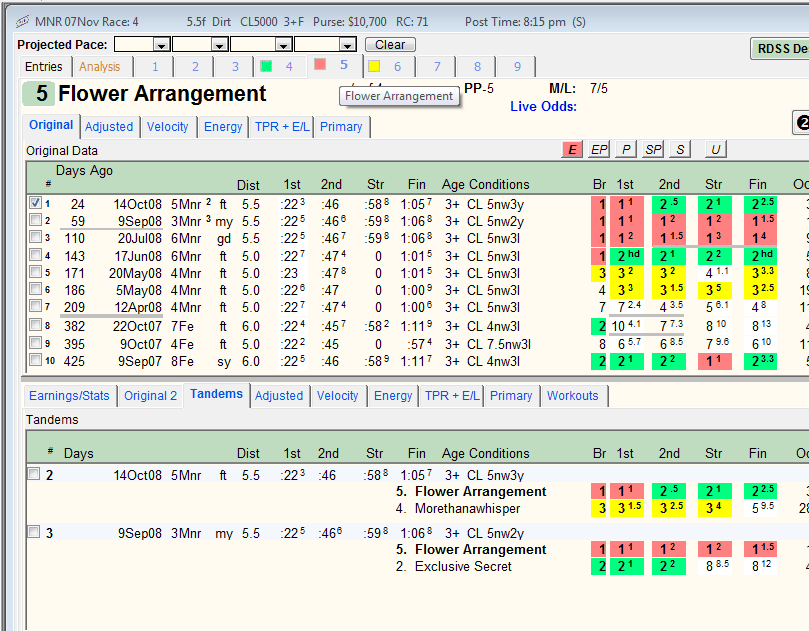This screenshot has width=809, height=631.
Task: Open the Original 2 tab
Action: 151,396
